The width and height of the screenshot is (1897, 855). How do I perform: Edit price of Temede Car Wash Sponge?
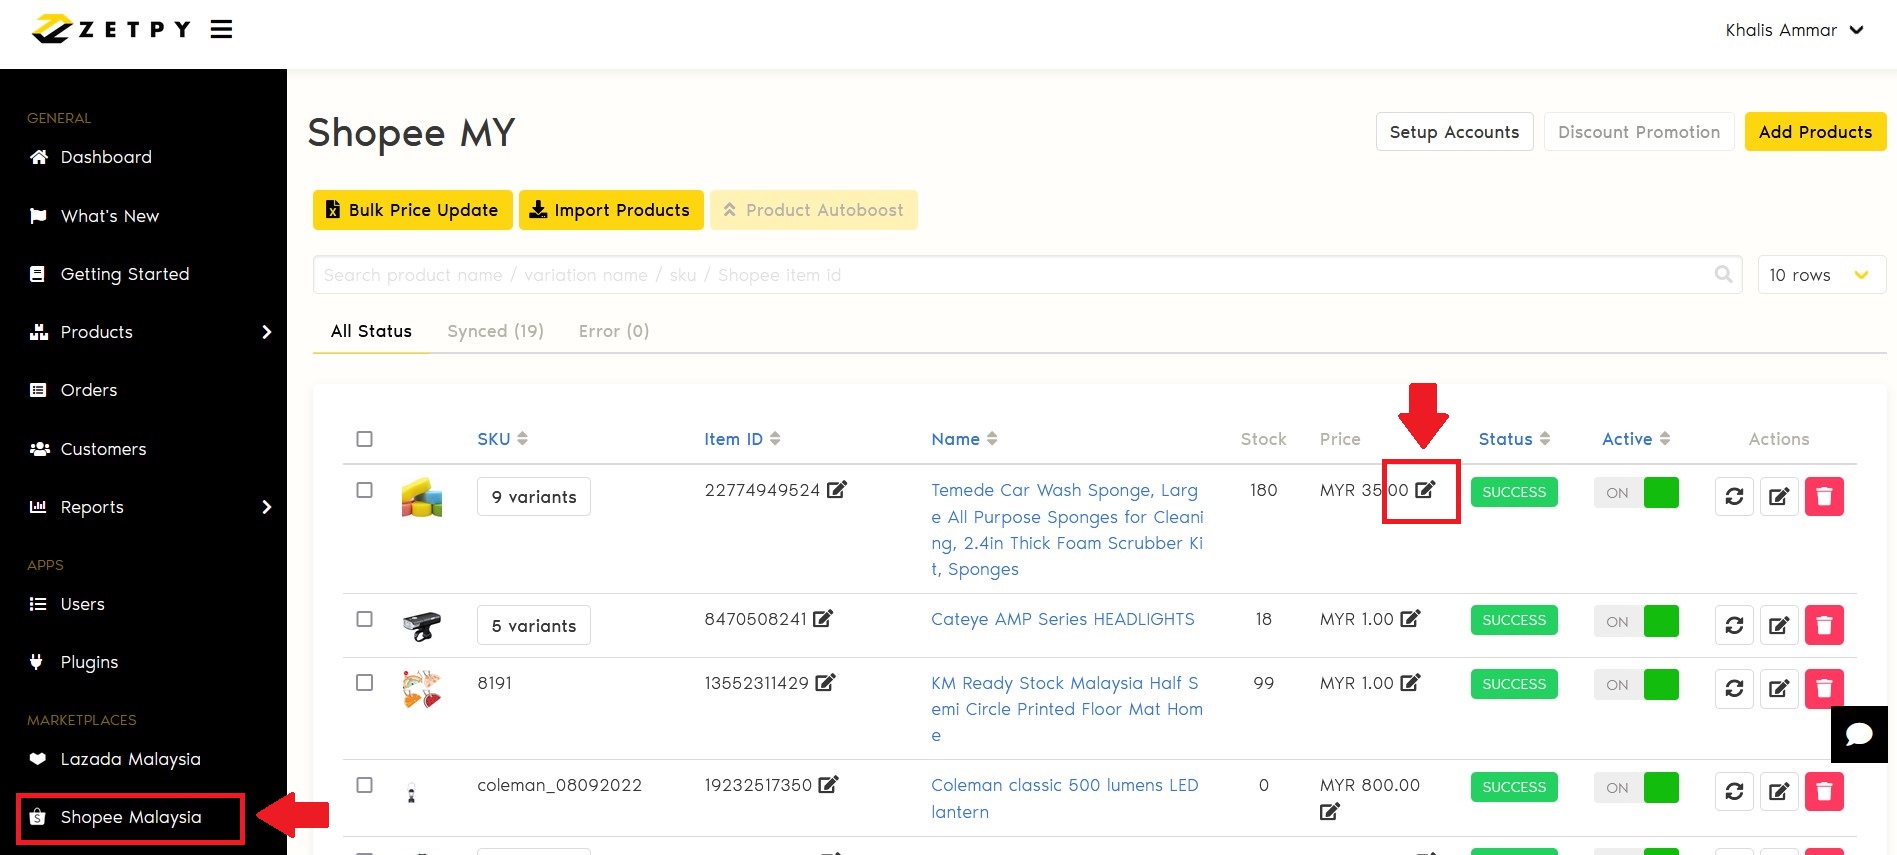point(1425,490)
